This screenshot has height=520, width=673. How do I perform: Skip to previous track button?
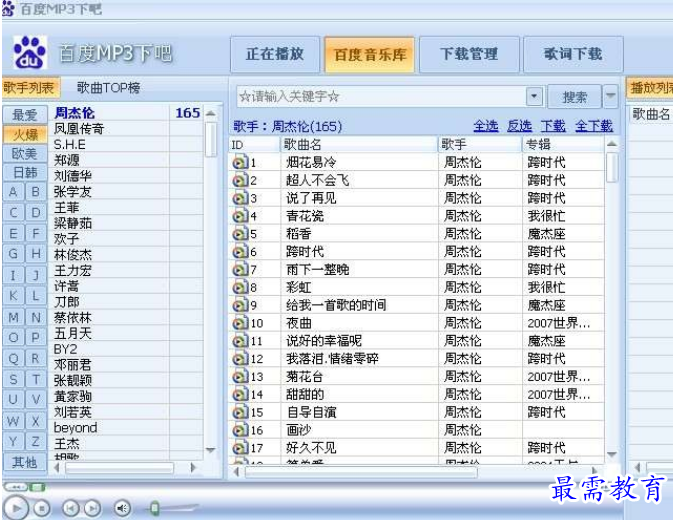point(71,508)
